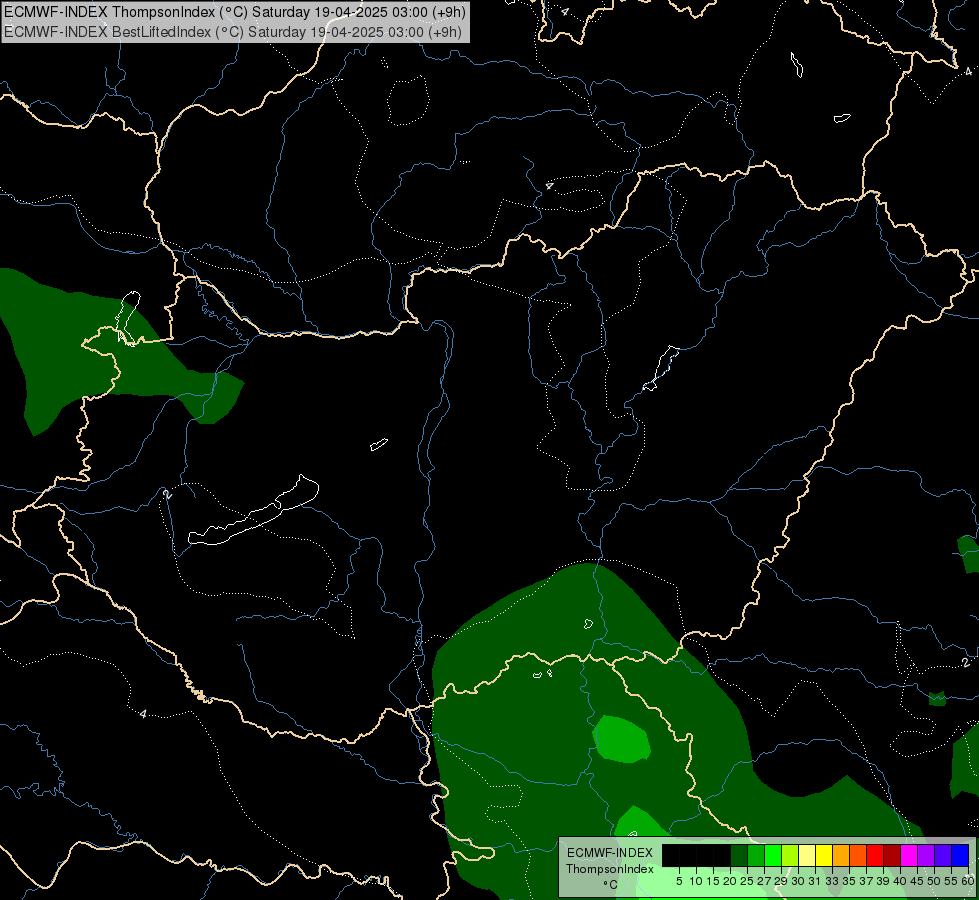The height and width of the screenshot is (900, 979).
Task: Click the legend tick value 55
Action: [x=952, y=881]
